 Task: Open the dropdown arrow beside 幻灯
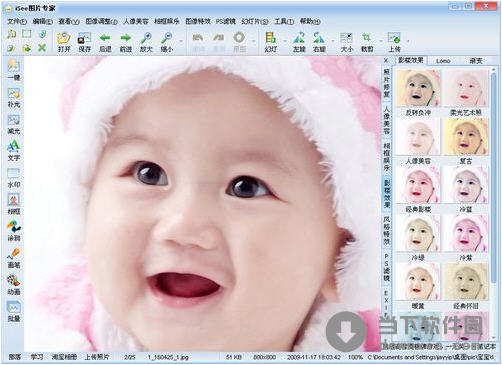click(x=285, y=41)
